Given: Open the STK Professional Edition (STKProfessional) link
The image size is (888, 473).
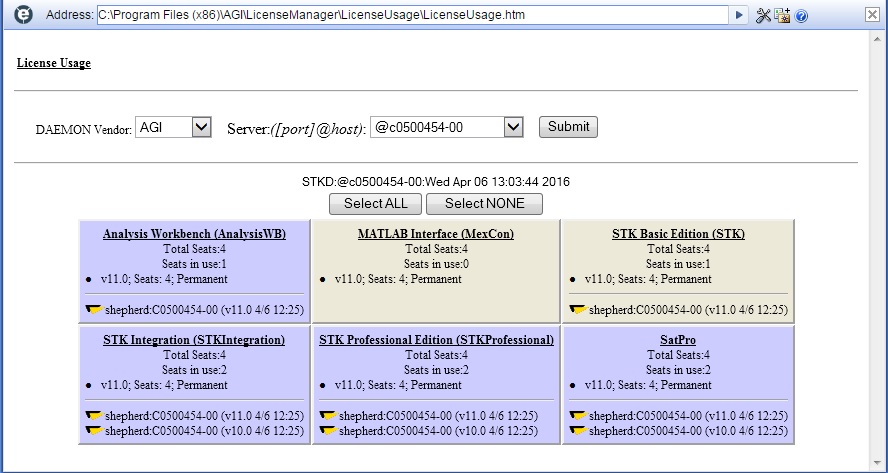Looking at the screenshot, I should click(437, 340).
